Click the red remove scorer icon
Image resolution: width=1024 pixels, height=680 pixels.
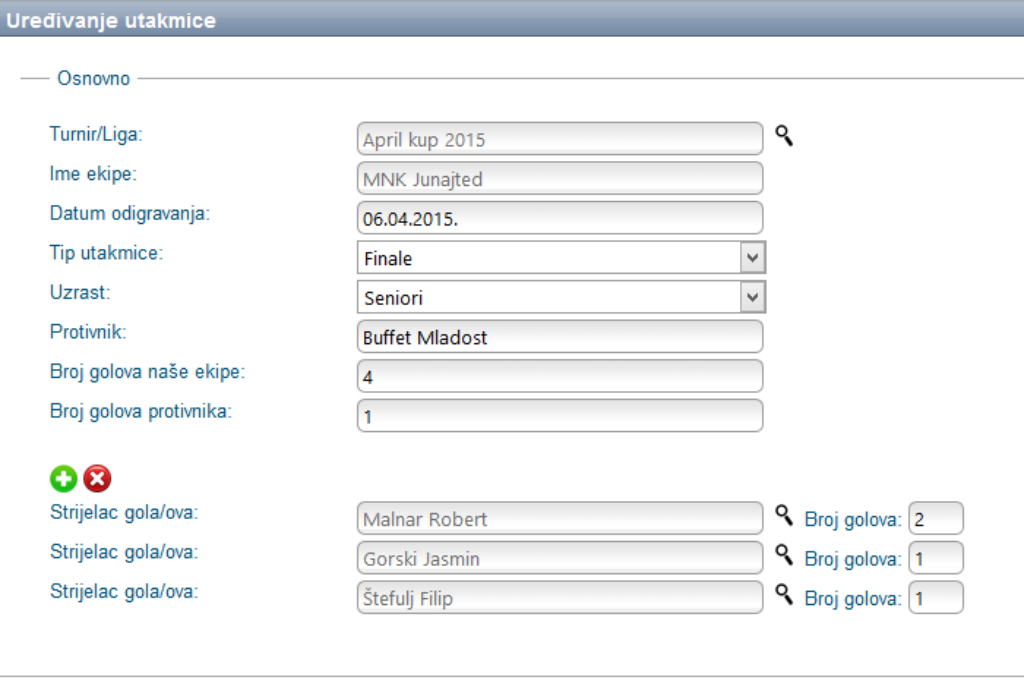click(97, 479)
